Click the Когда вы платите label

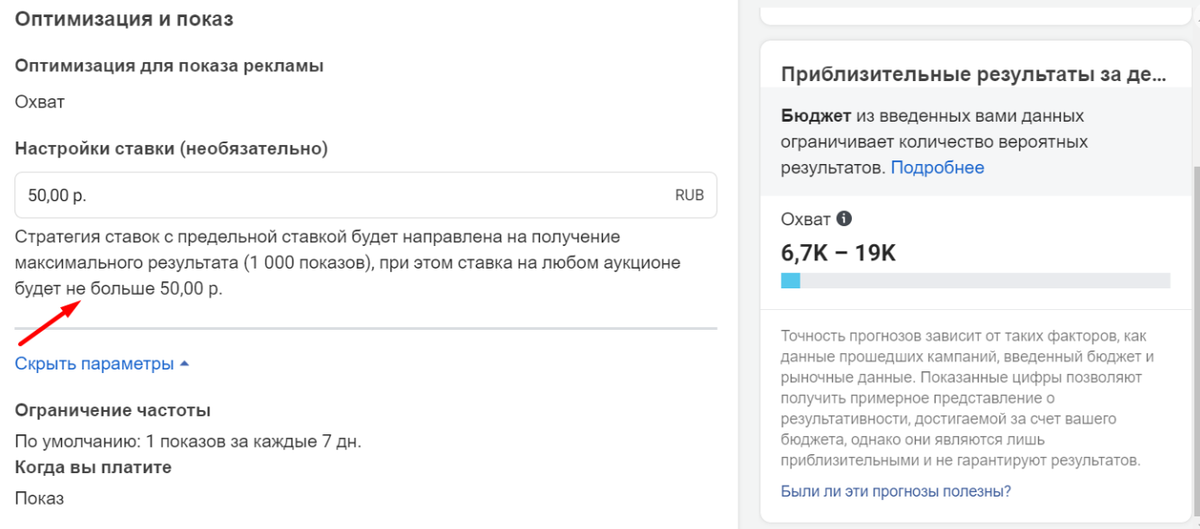tap(94, 467)
